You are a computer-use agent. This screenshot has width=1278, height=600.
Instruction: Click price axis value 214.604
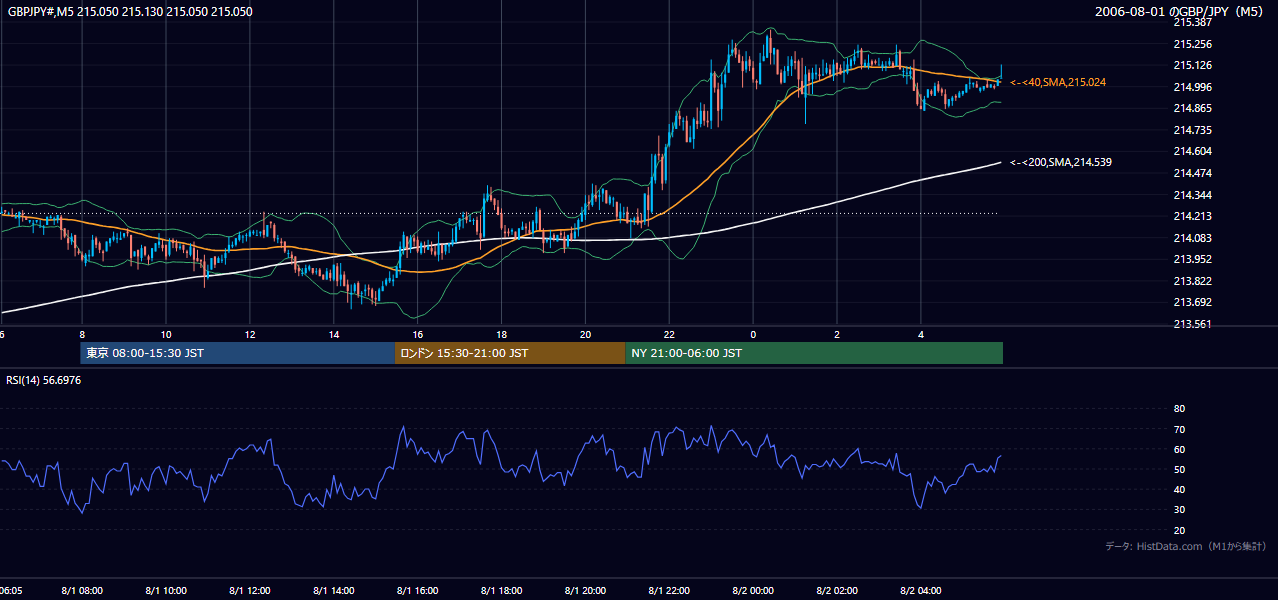click(x=1192, y=152)
